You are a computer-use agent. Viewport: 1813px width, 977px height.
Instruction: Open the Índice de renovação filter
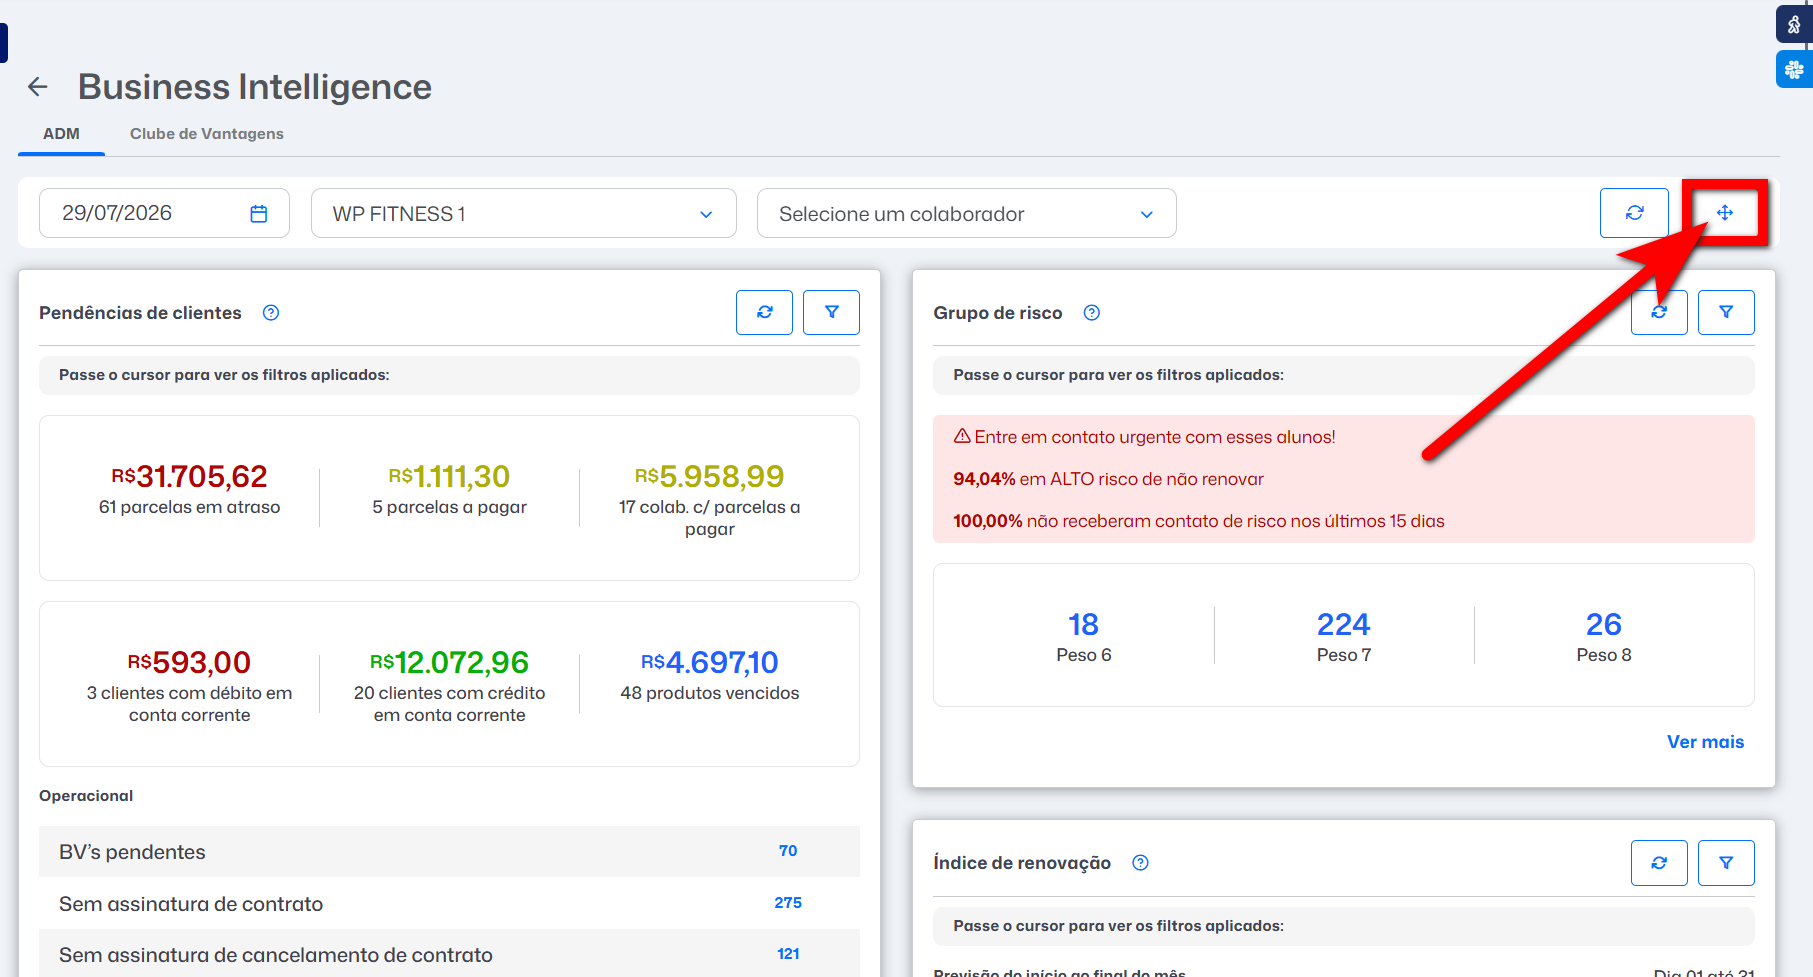1726,863
